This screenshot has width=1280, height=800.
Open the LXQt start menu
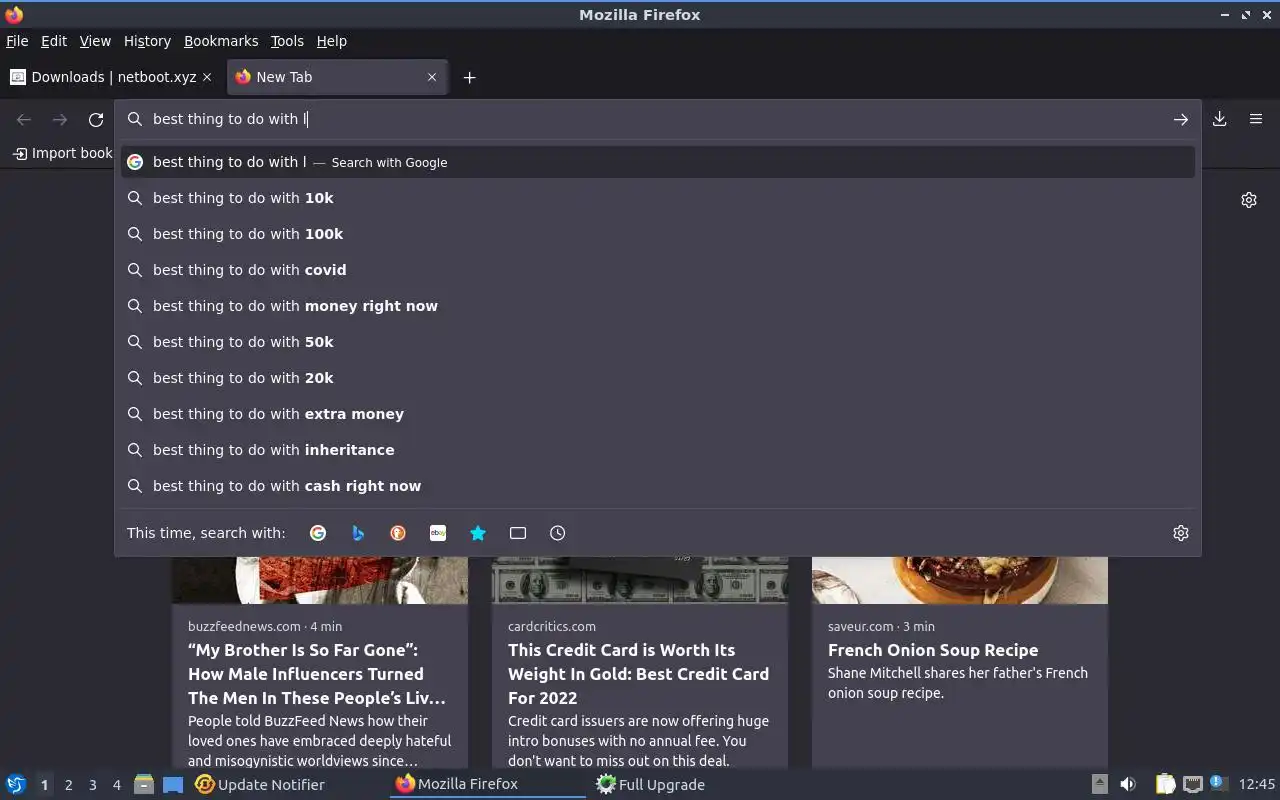(15, 784)
